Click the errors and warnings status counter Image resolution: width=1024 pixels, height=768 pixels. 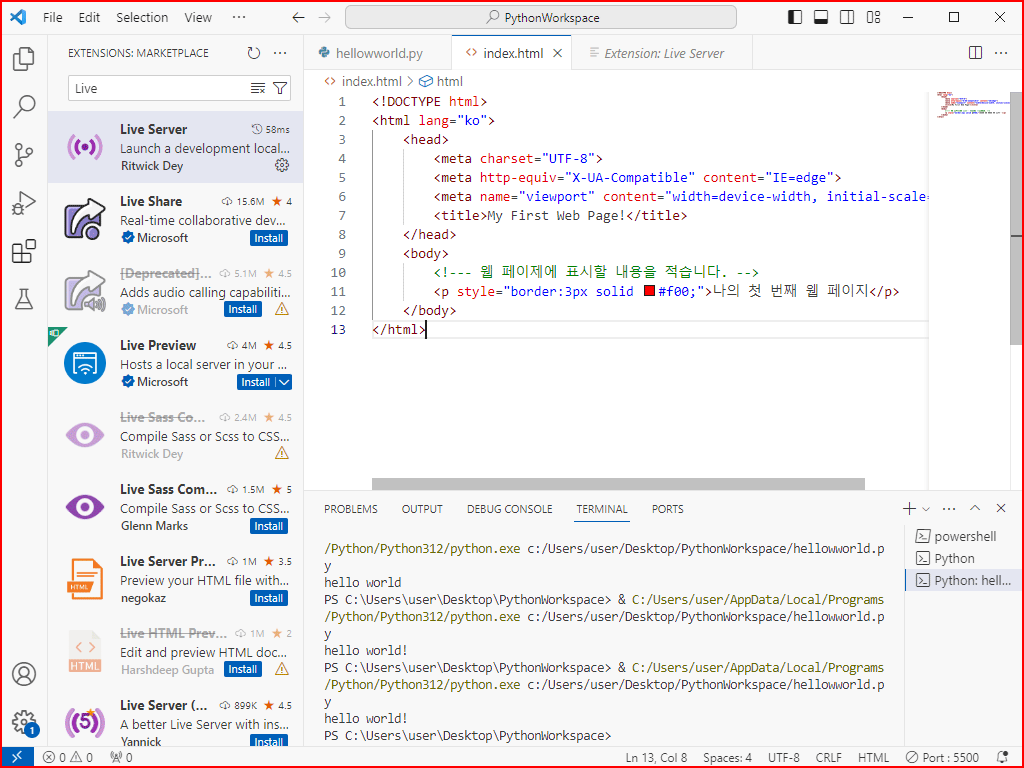[68, 757]
